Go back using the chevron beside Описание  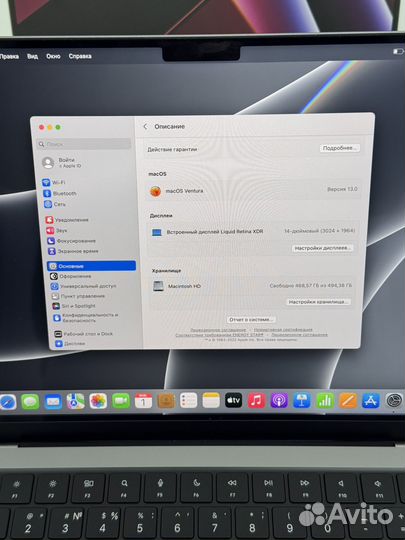pos(145,126)
